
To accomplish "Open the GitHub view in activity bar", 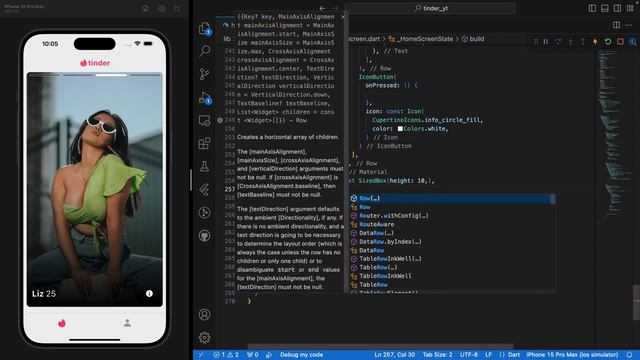I will click(x=204, y=236).
